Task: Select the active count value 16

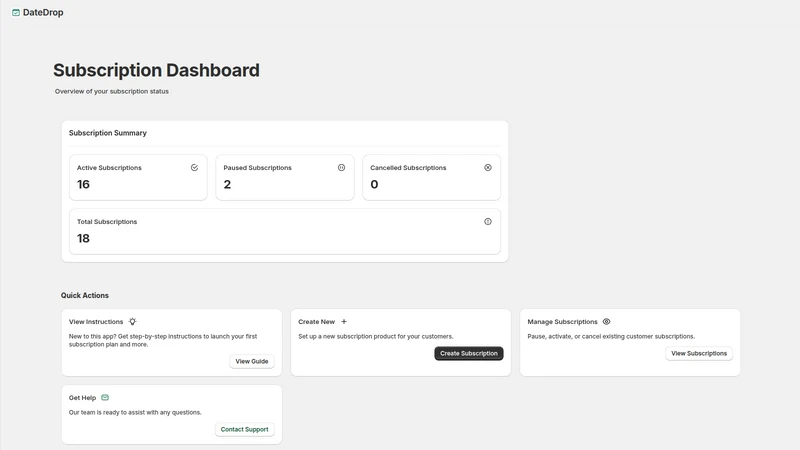Action: click(83, 184)
